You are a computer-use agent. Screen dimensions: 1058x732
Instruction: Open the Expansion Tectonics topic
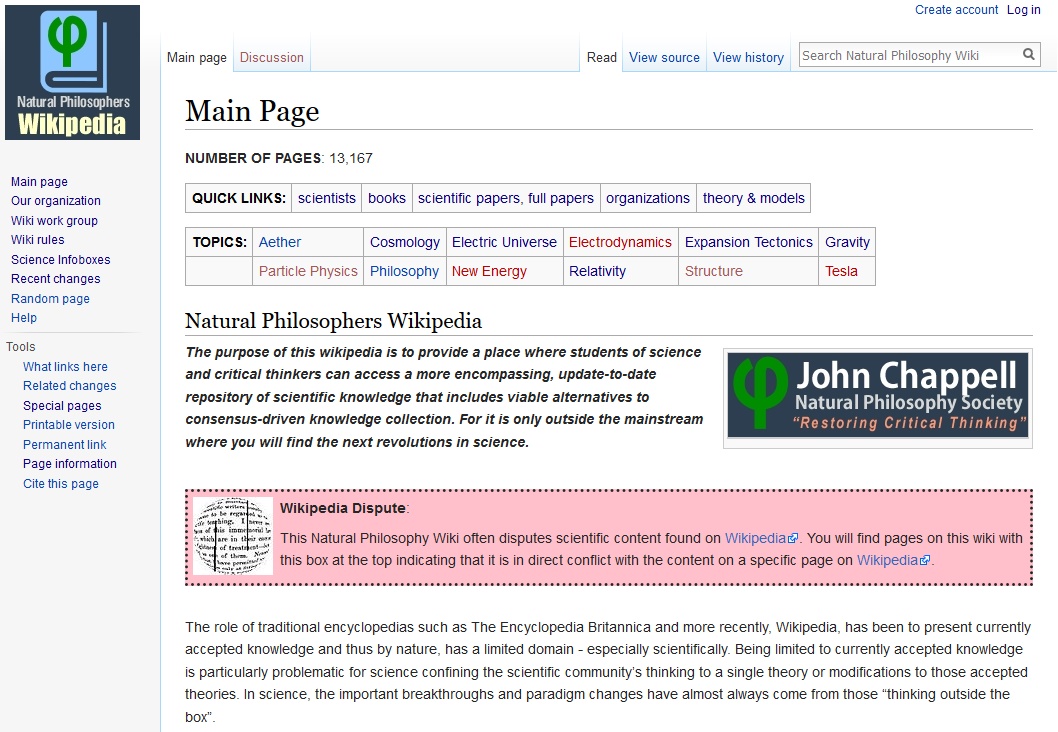click(x=749, y=242)
